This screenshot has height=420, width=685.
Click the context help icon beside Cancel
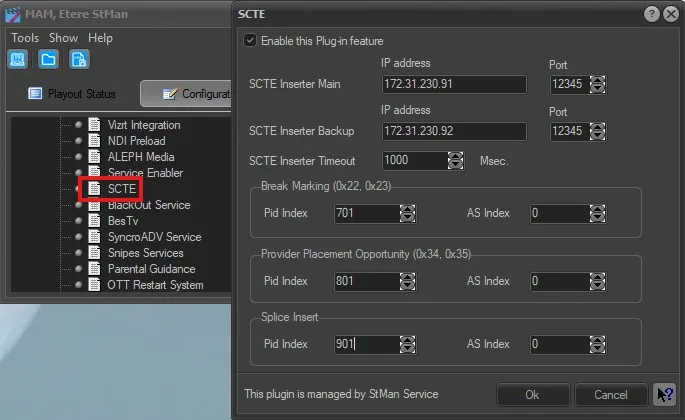pos(662,395)
